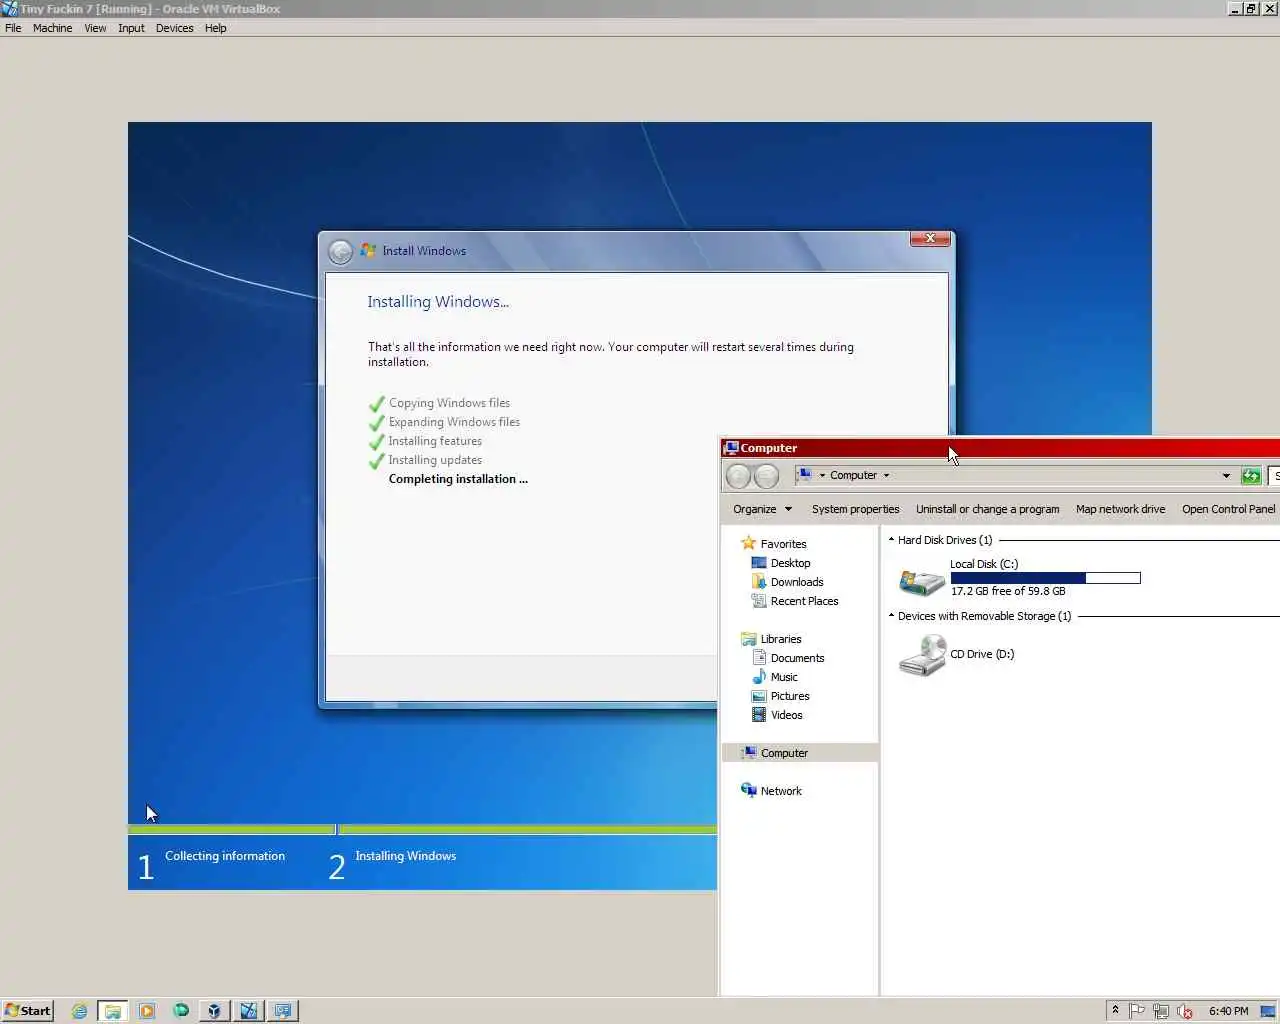Click the Computer address bar field
The width and height of the screenshot is (1280, 1024).
pos(1014,476)
